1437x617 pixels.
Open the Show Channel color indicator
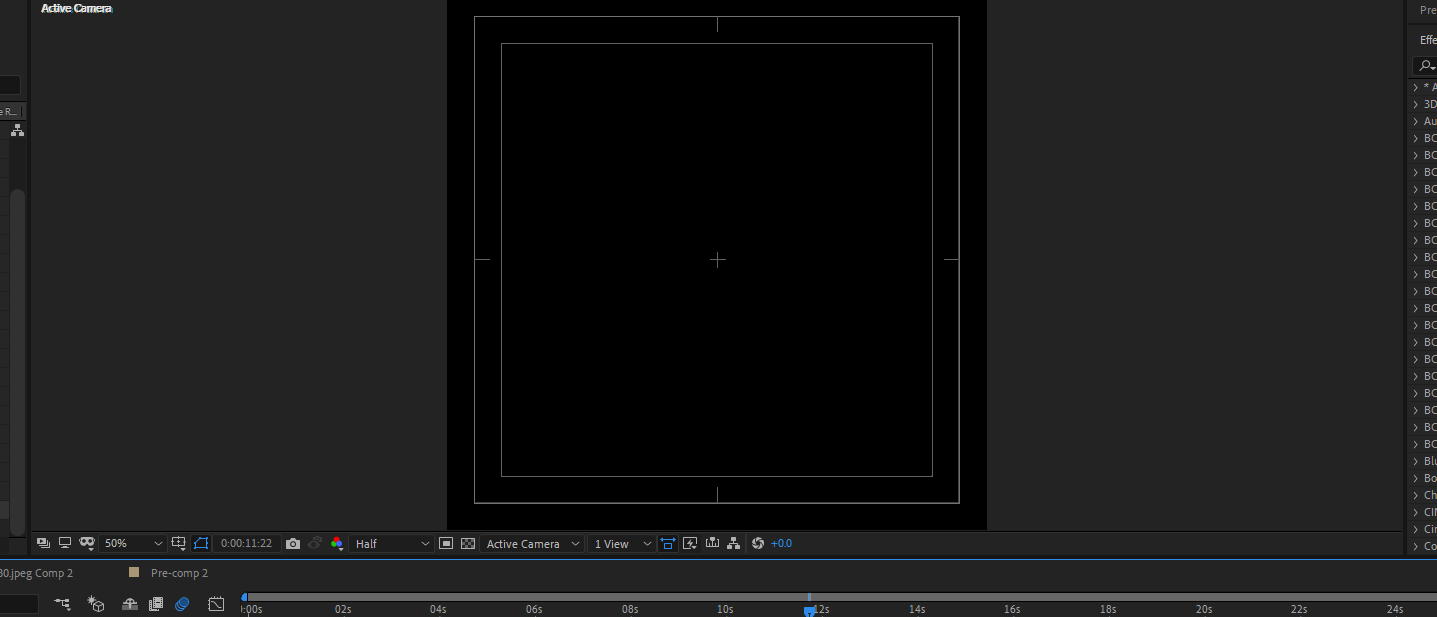click(337, 543)
